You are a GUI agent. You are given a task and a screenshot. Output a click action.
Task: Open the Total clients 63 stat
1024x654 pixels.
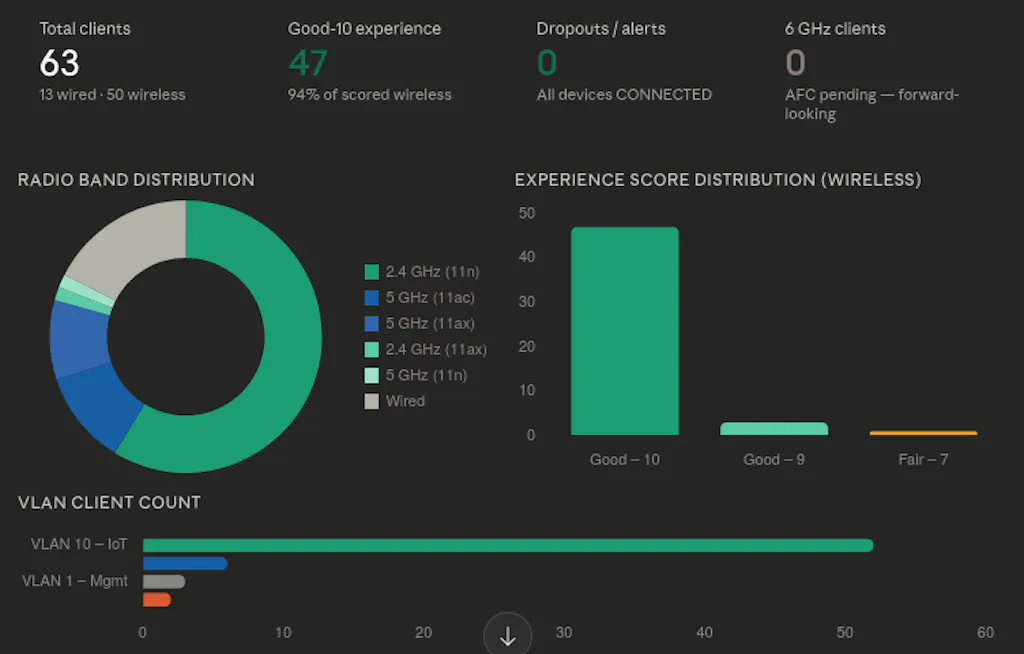click(59, 63)
